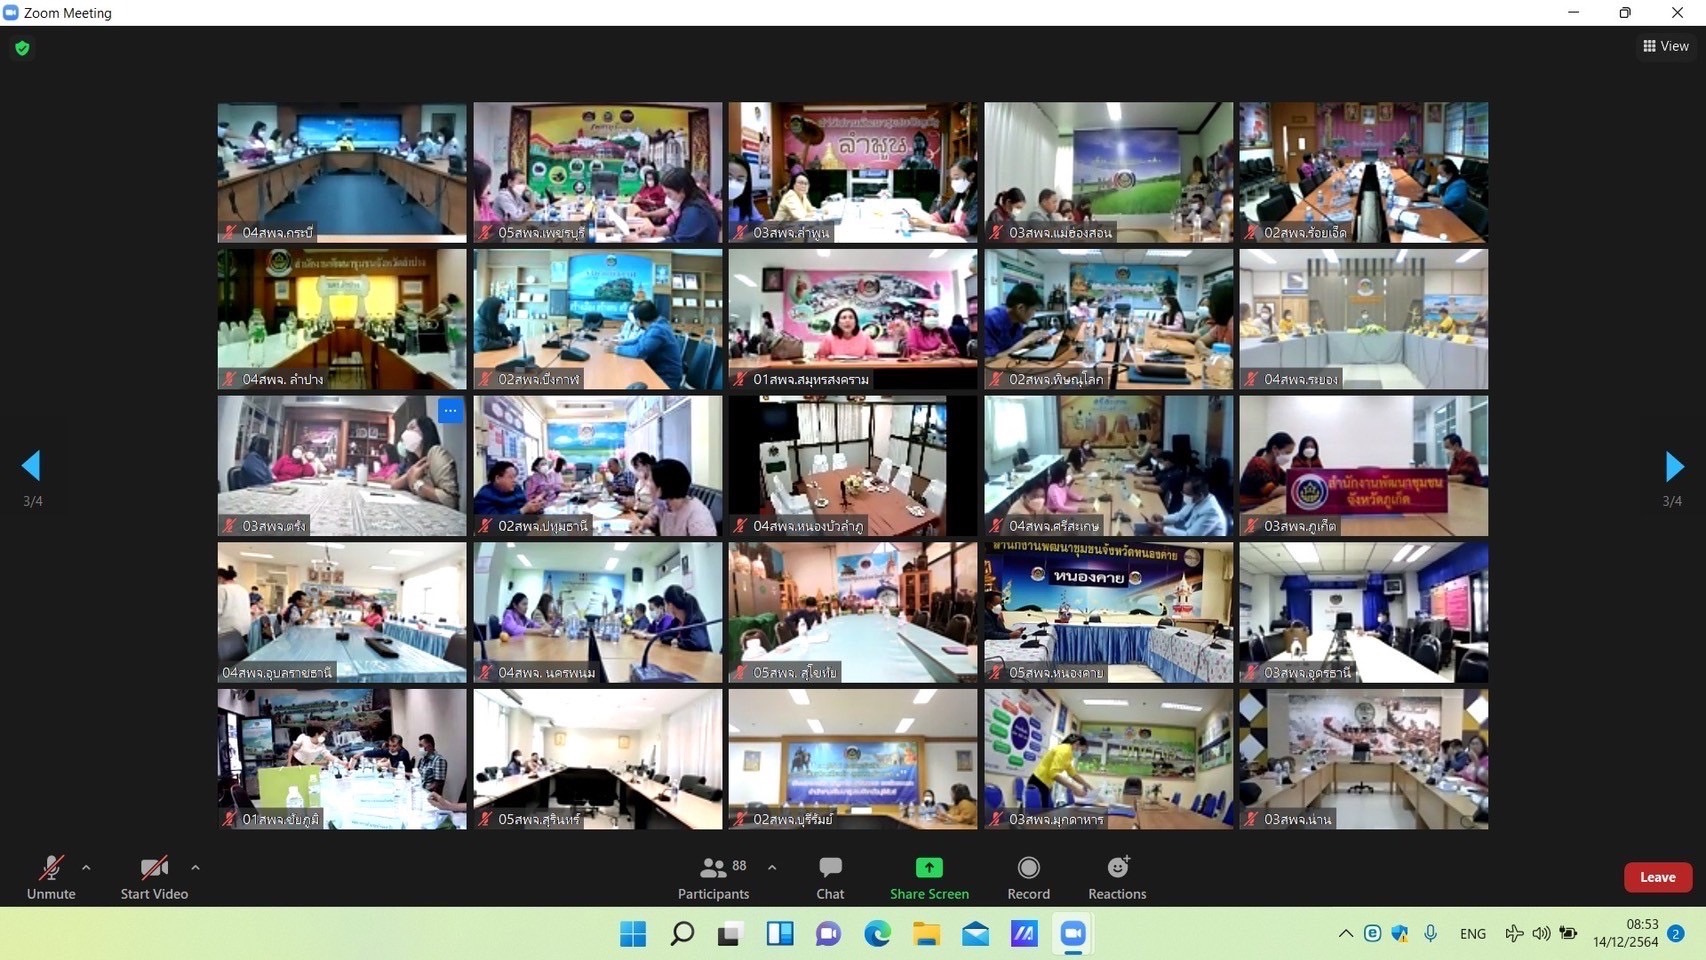Select the 01สพจ.สมุทรสงคราม video tile

(853, 319)
